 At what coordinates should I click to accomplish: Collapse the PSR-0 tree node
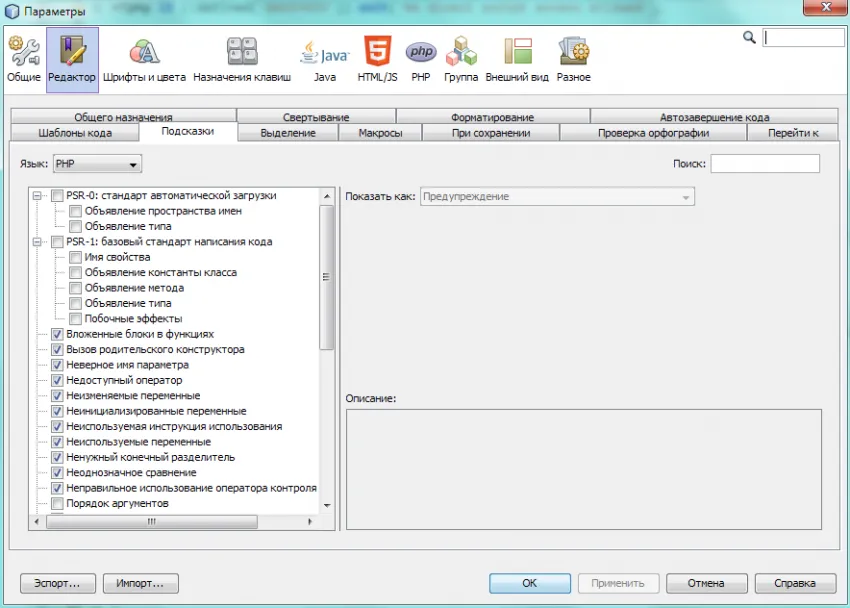pos(39,196)
